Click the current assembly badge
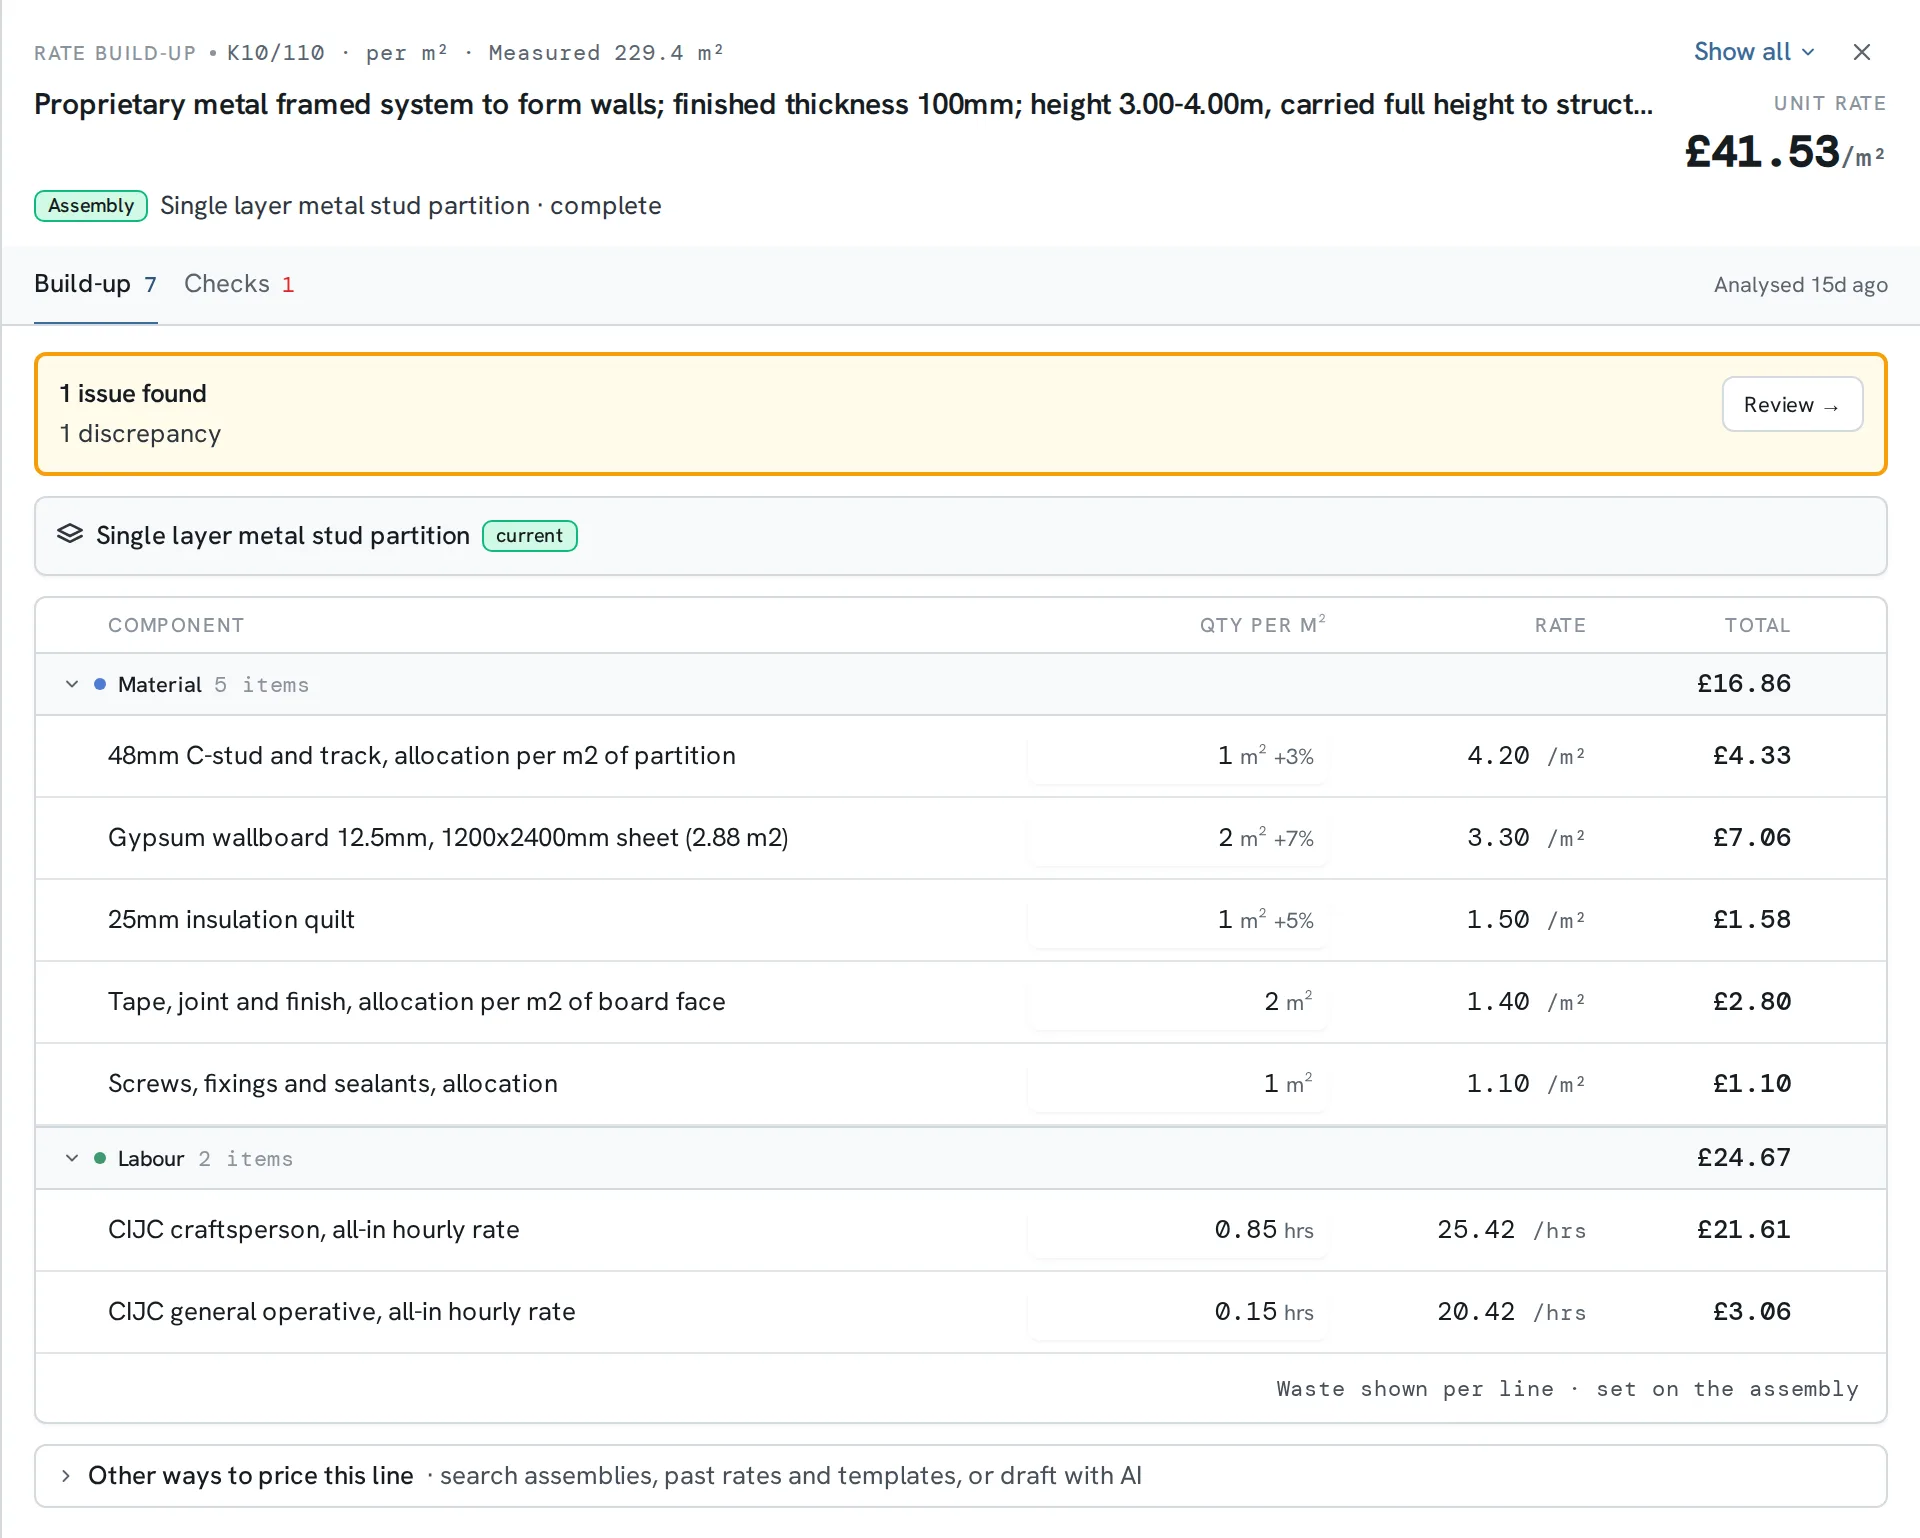Screen dimensions: 1920x1538 coord(529,535)
